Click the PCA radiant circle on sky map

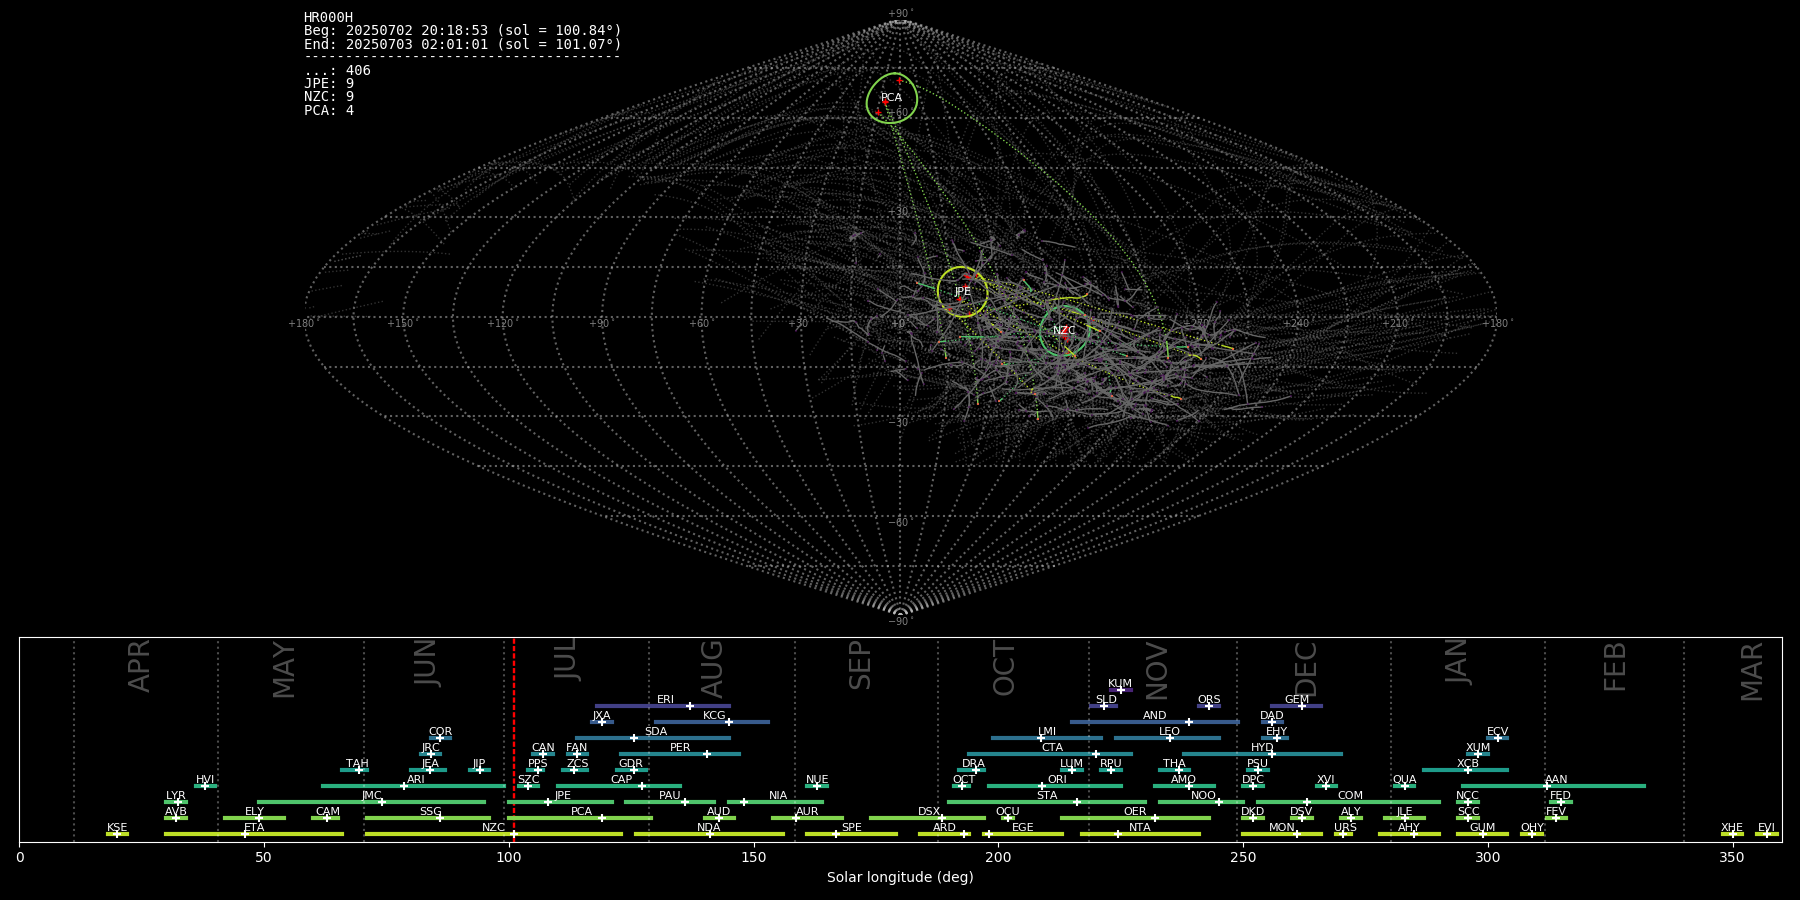pyautogui.click(x=892, y=98)
